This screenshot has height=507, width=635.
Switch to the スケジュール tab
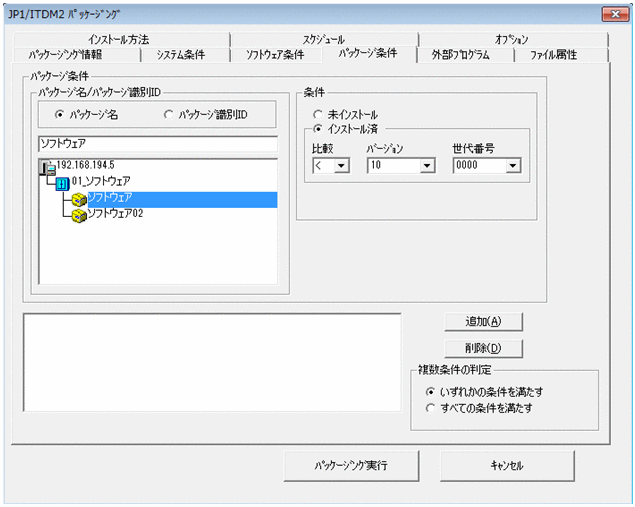pos(324,39)
